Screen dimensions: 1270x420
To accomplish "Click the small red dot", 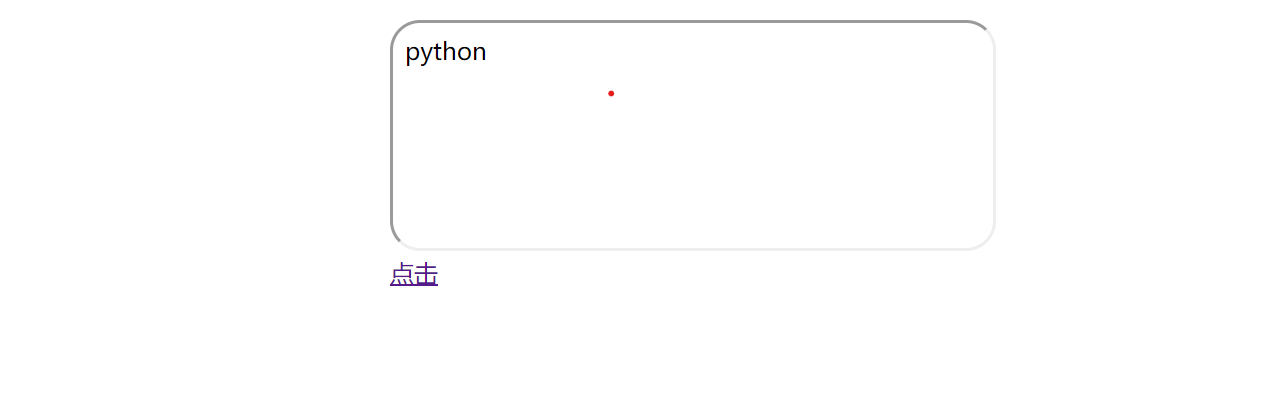I will [x=611, y=93].
